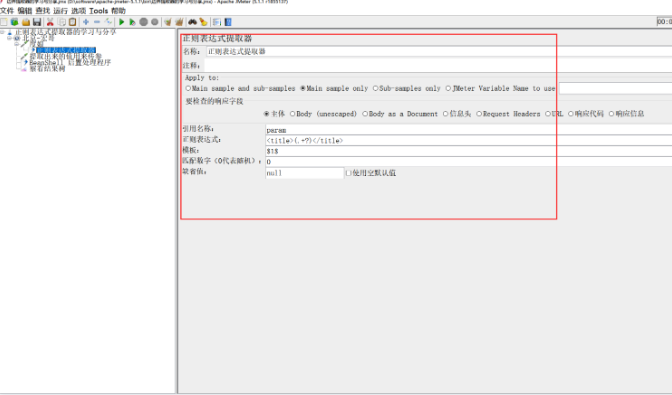Image resolution: width=672 pixels, height=395 pixels.
Task: Collapse all nodes with minus icon
Action: 97,22
